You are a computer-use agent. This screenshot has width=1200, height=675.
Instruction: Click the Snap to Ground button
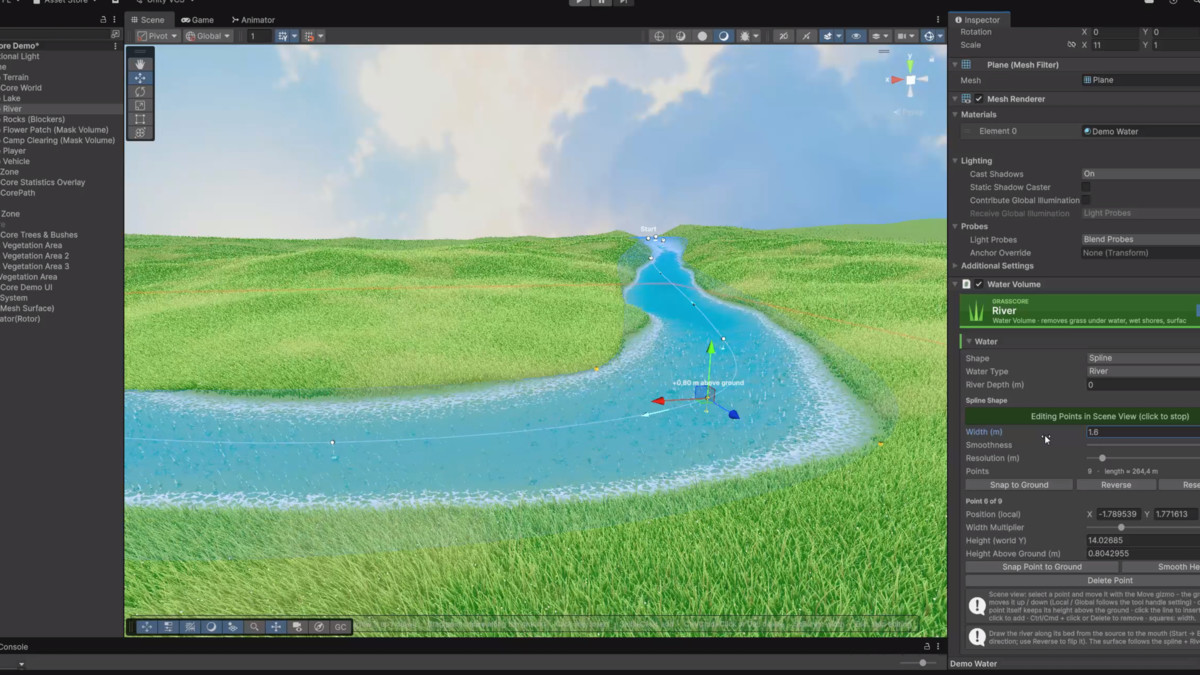(x=1019, y=485)
